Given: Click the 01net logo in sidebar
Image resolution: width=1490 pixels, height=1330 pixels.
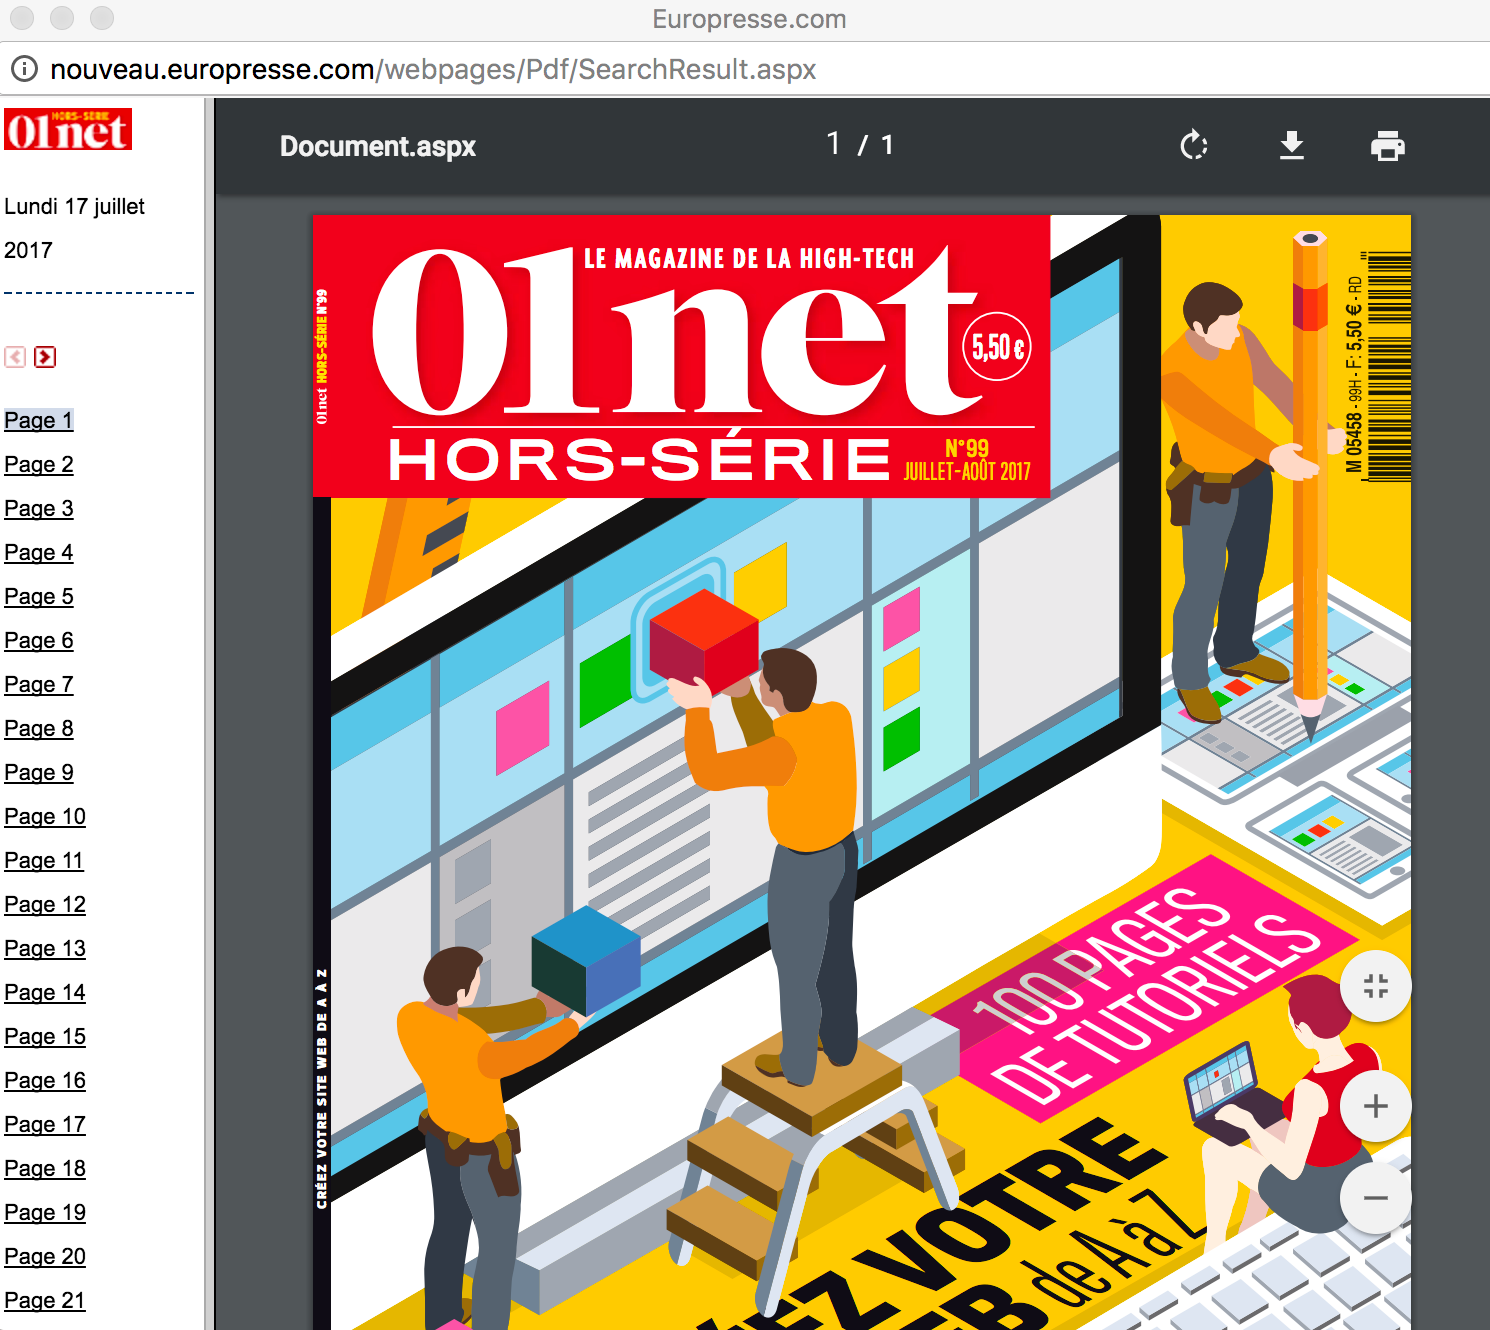Looking at the screenshot, I should click(68, 129).
